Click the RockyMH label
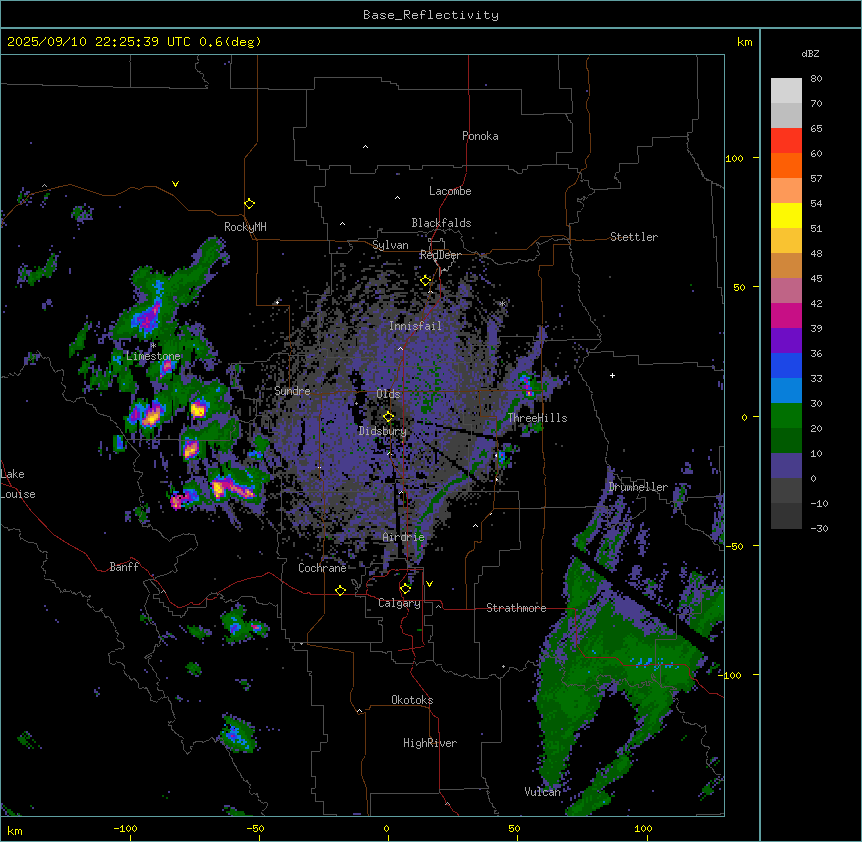The height and width of the screenshot is (842, 862). pos(245,227)
